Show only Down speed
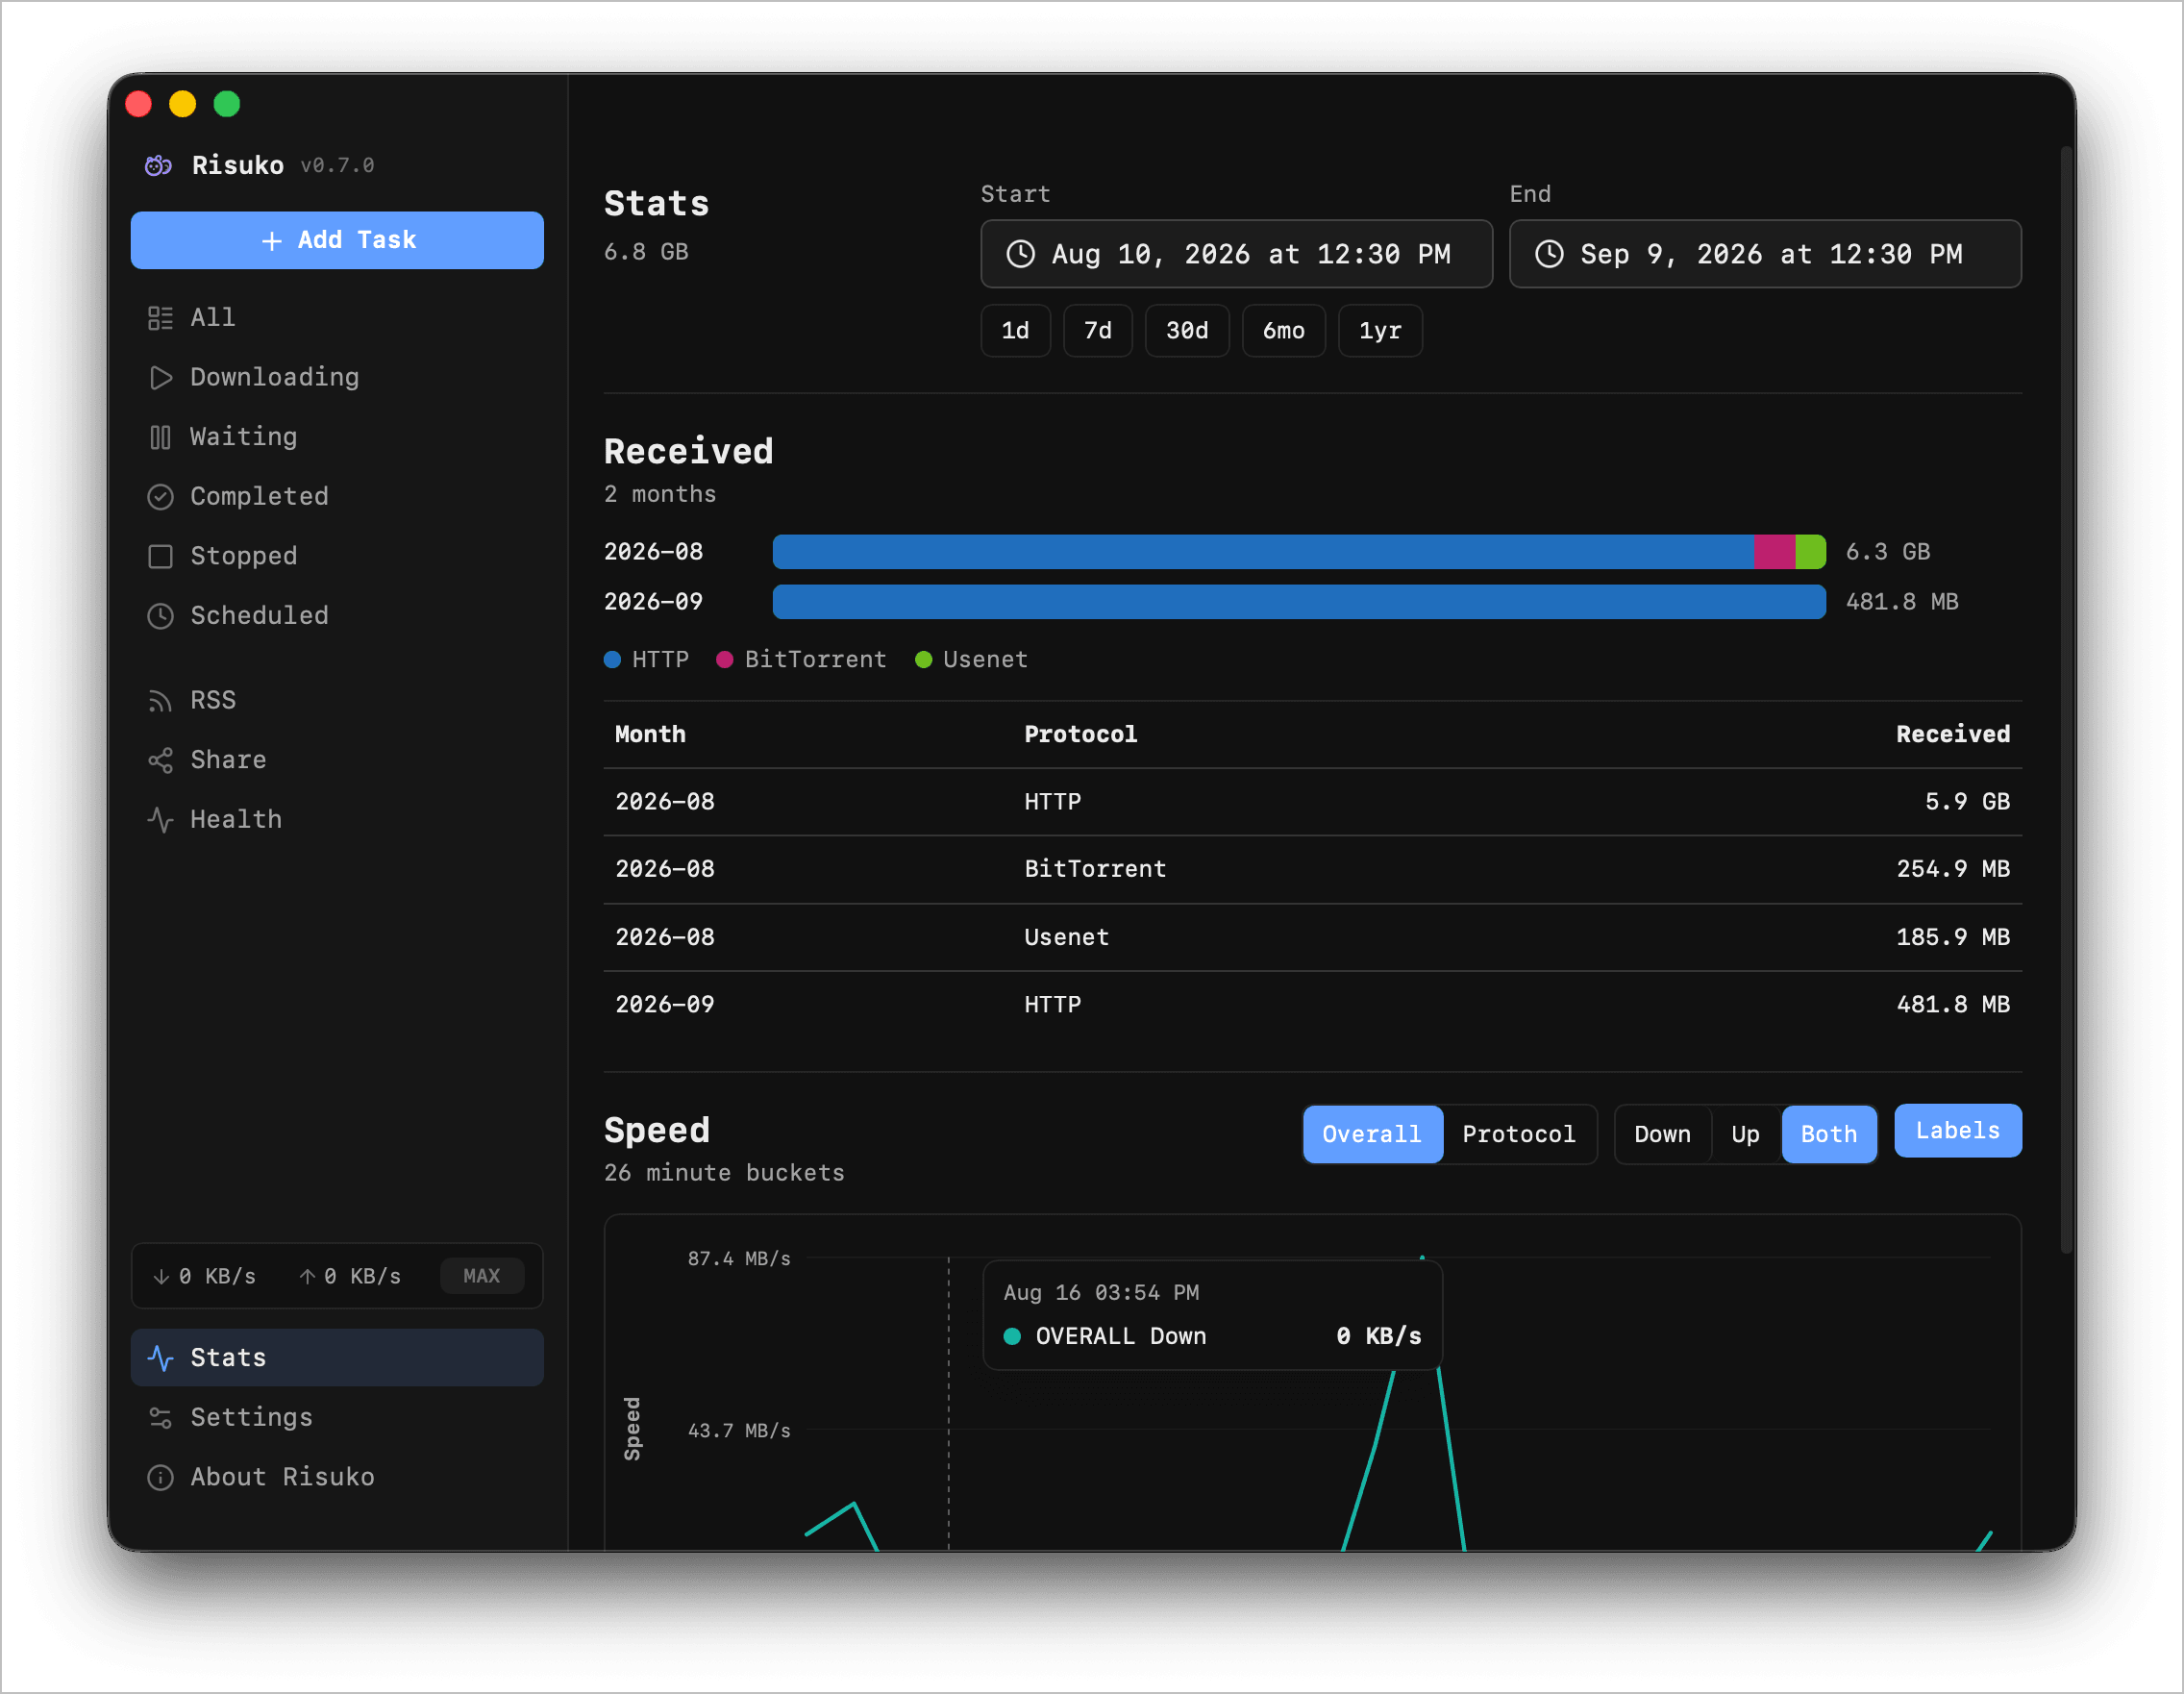The height and width of the screenshot is (1694, 2184). coord(1662,1134)
